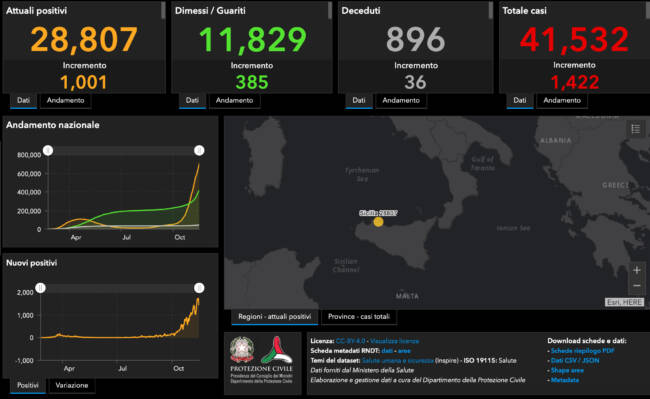Switch to Dati tab under Totale casi
650x399 pixels.
(x=519, y=100)
